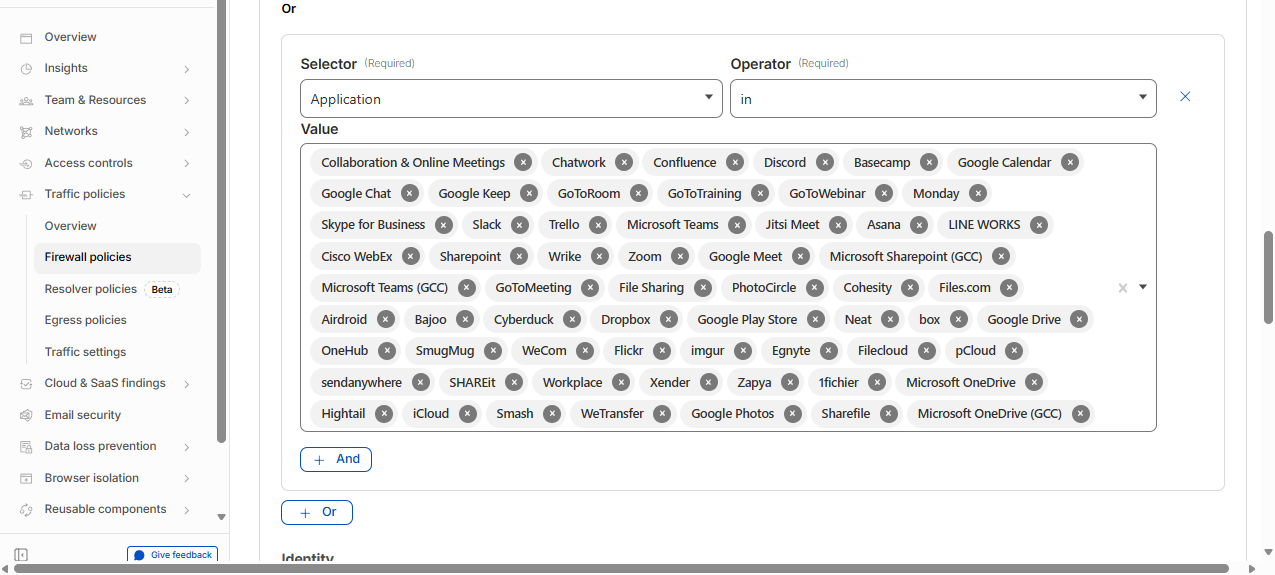Viewport: 1275px width, 575px height.
Task: Remove the Chatwork application chip
Action: point(624,162)
